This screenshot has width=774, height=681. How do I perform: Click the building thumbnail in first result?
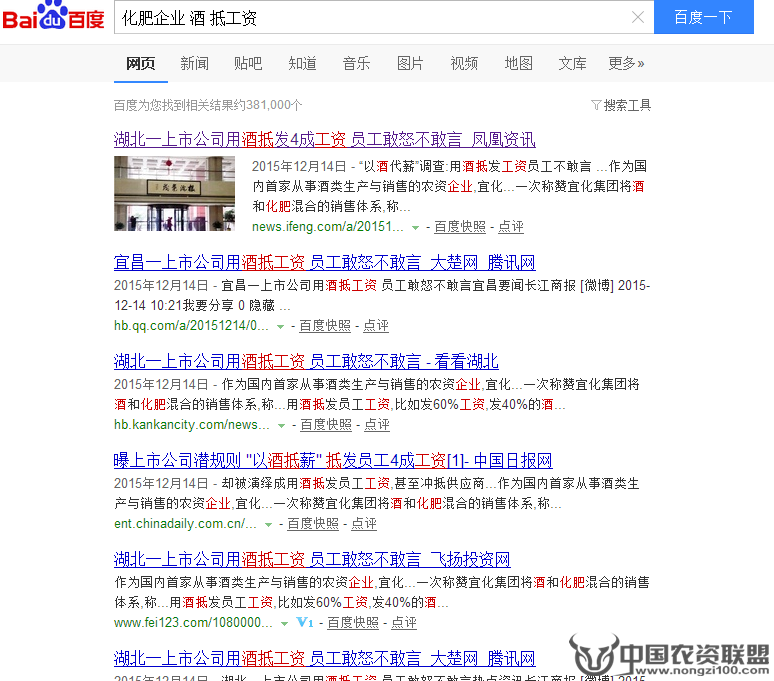point(174,193)
